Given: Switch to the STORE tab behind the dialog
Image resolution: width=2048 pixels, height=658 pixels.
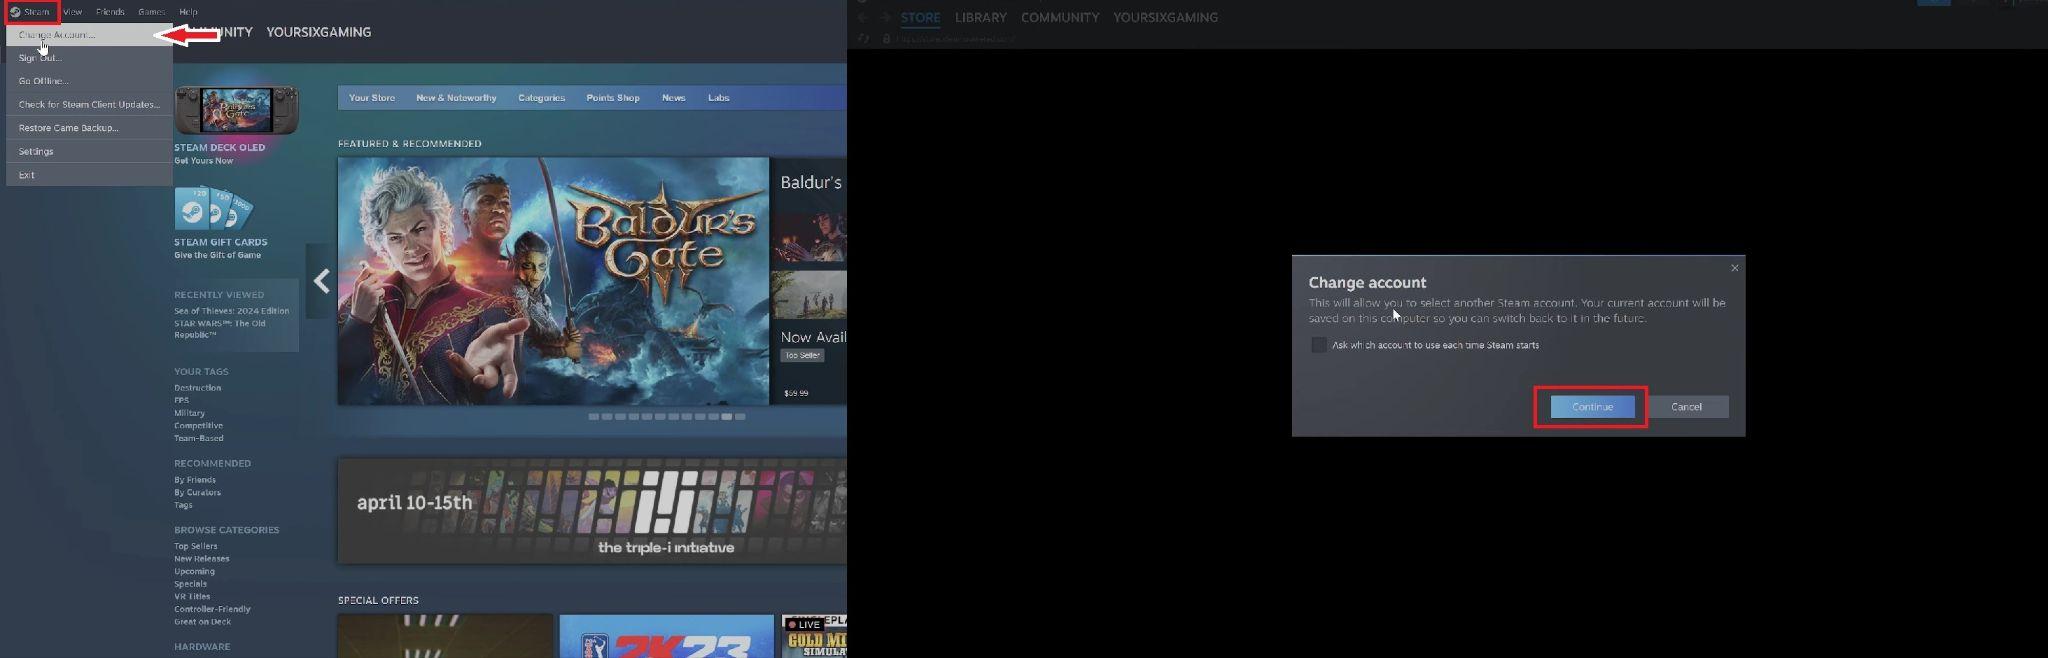Looking at the screenshot, I should click(x=920, y=18).
